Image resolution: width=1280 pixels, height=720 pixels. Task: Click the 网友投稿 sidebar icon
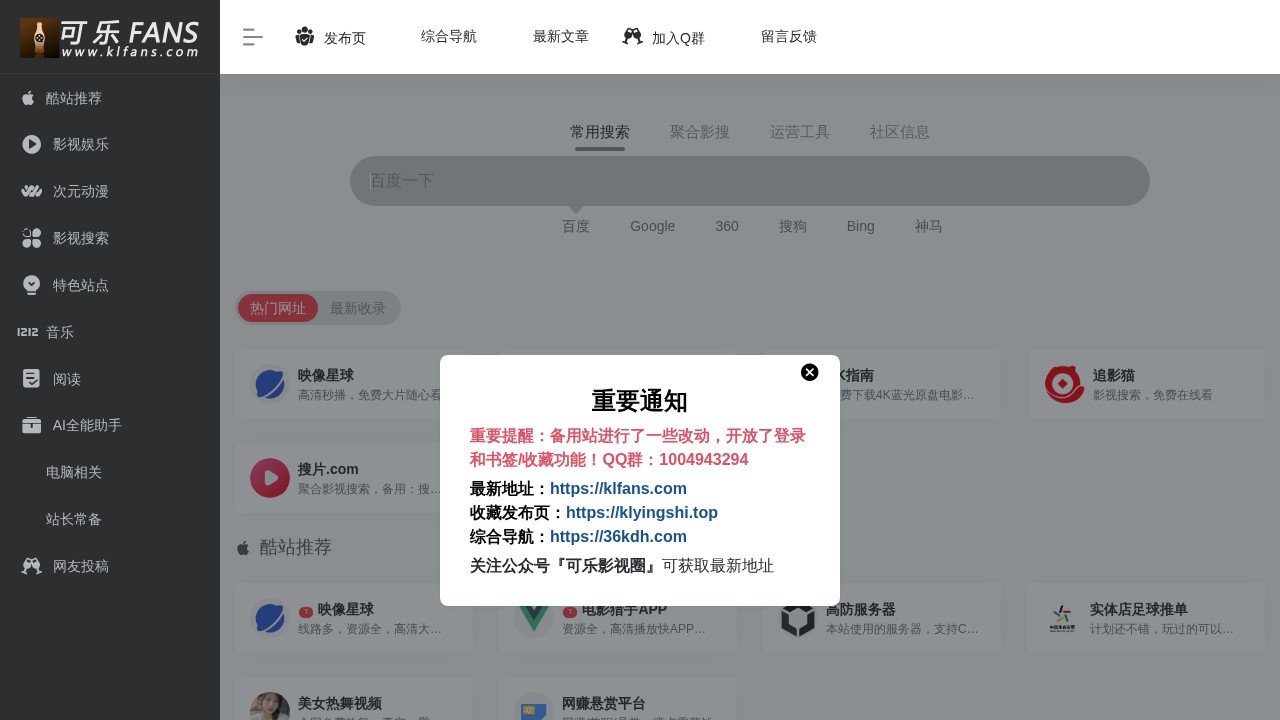pos(32,566)
